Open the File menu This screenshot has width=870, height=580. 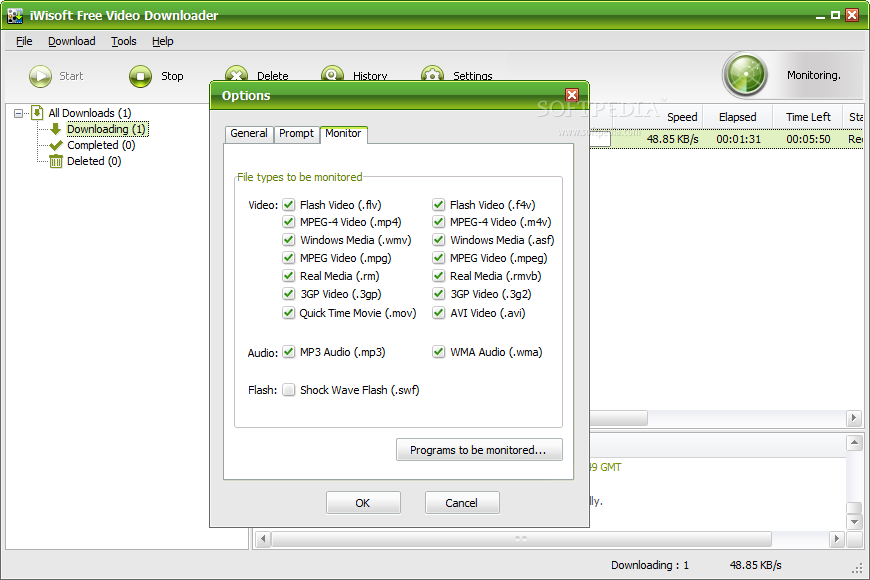(24, 41)
